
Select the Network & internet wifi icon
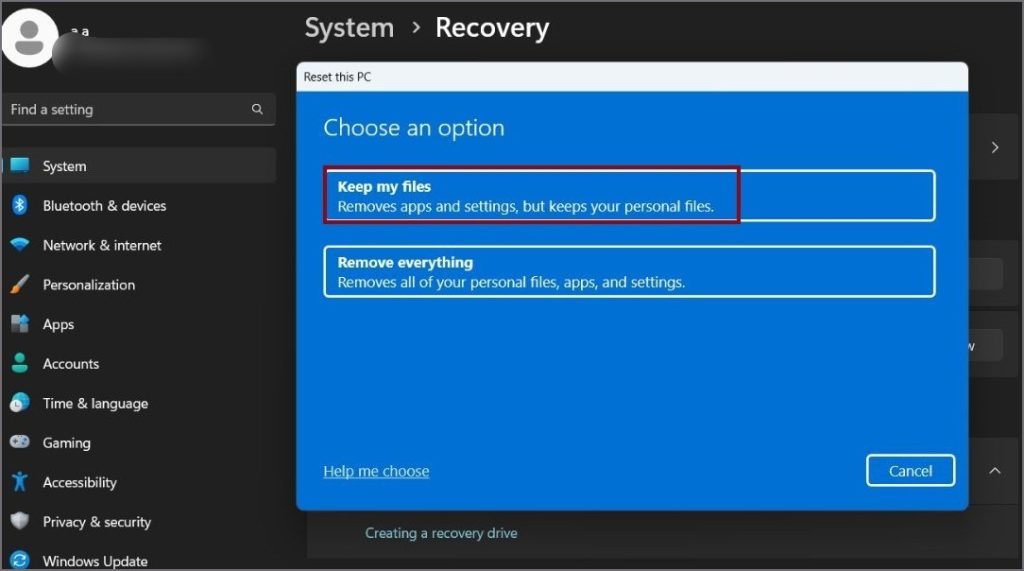pyautogui.click(x=20, y=245)
